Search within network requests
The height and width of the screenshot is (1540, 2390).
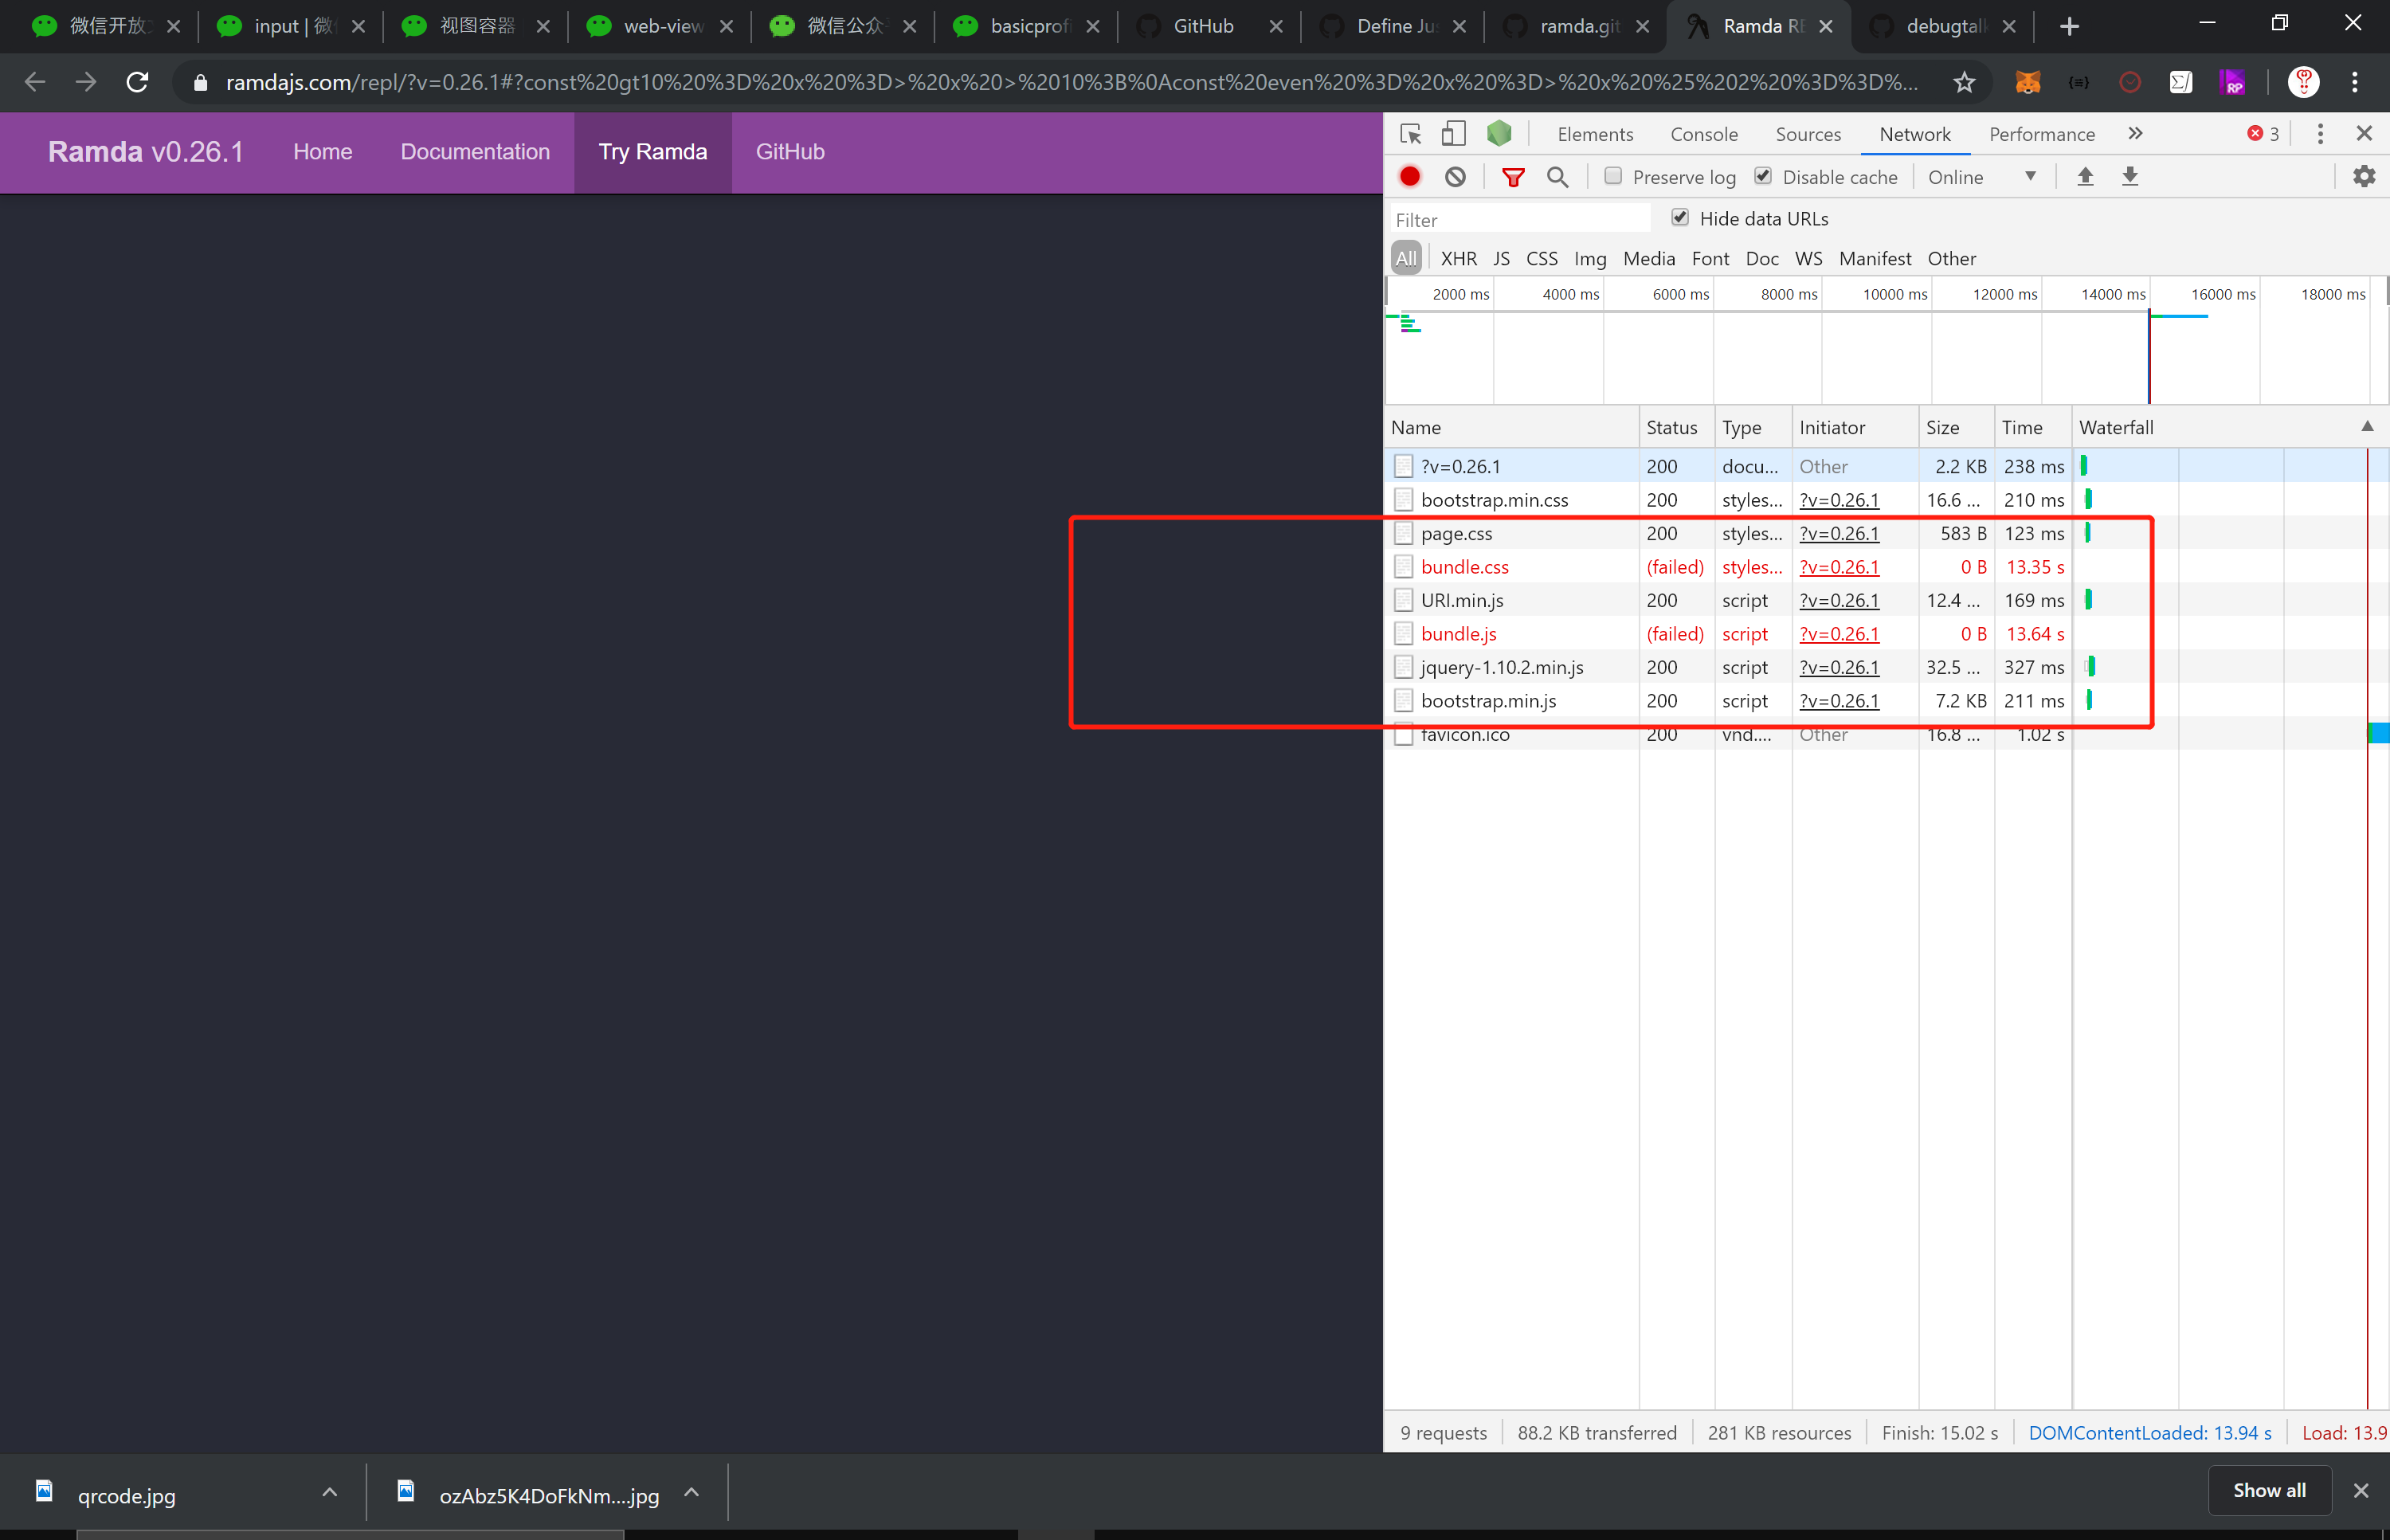pos(1557,176)
